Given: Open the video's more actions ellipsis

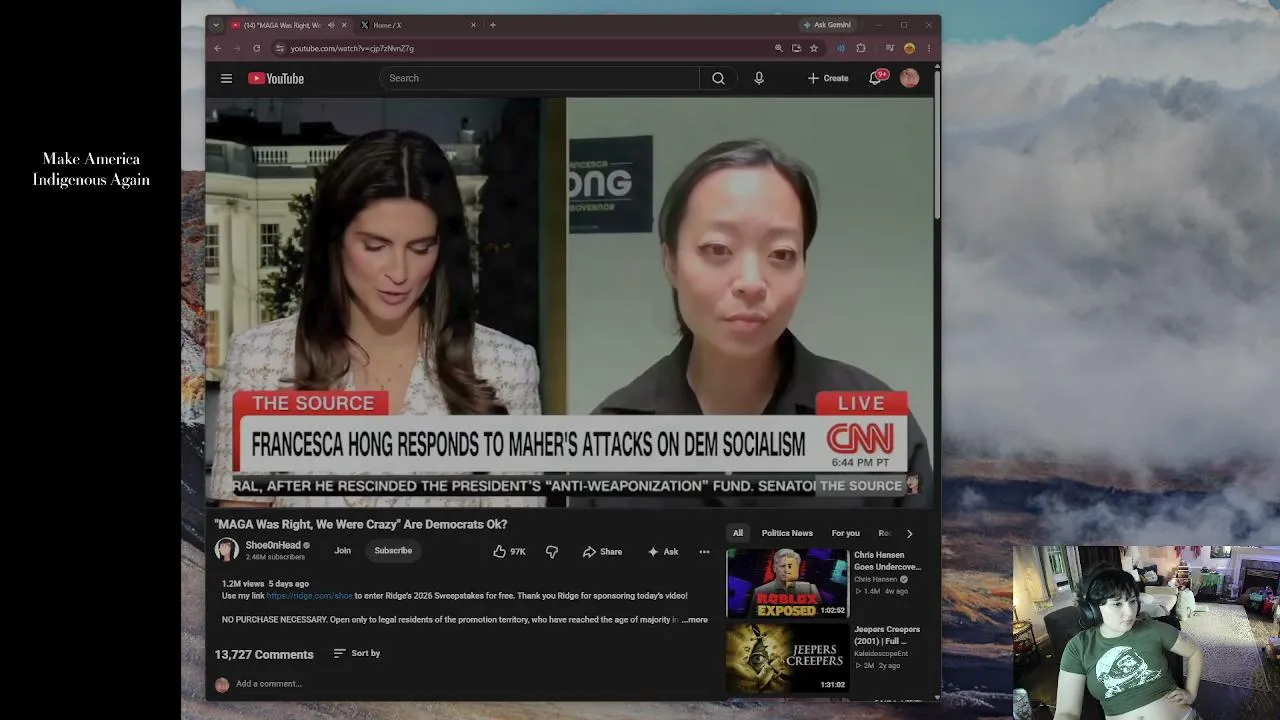Looking at the screenshot, I should tap(704, 551).
